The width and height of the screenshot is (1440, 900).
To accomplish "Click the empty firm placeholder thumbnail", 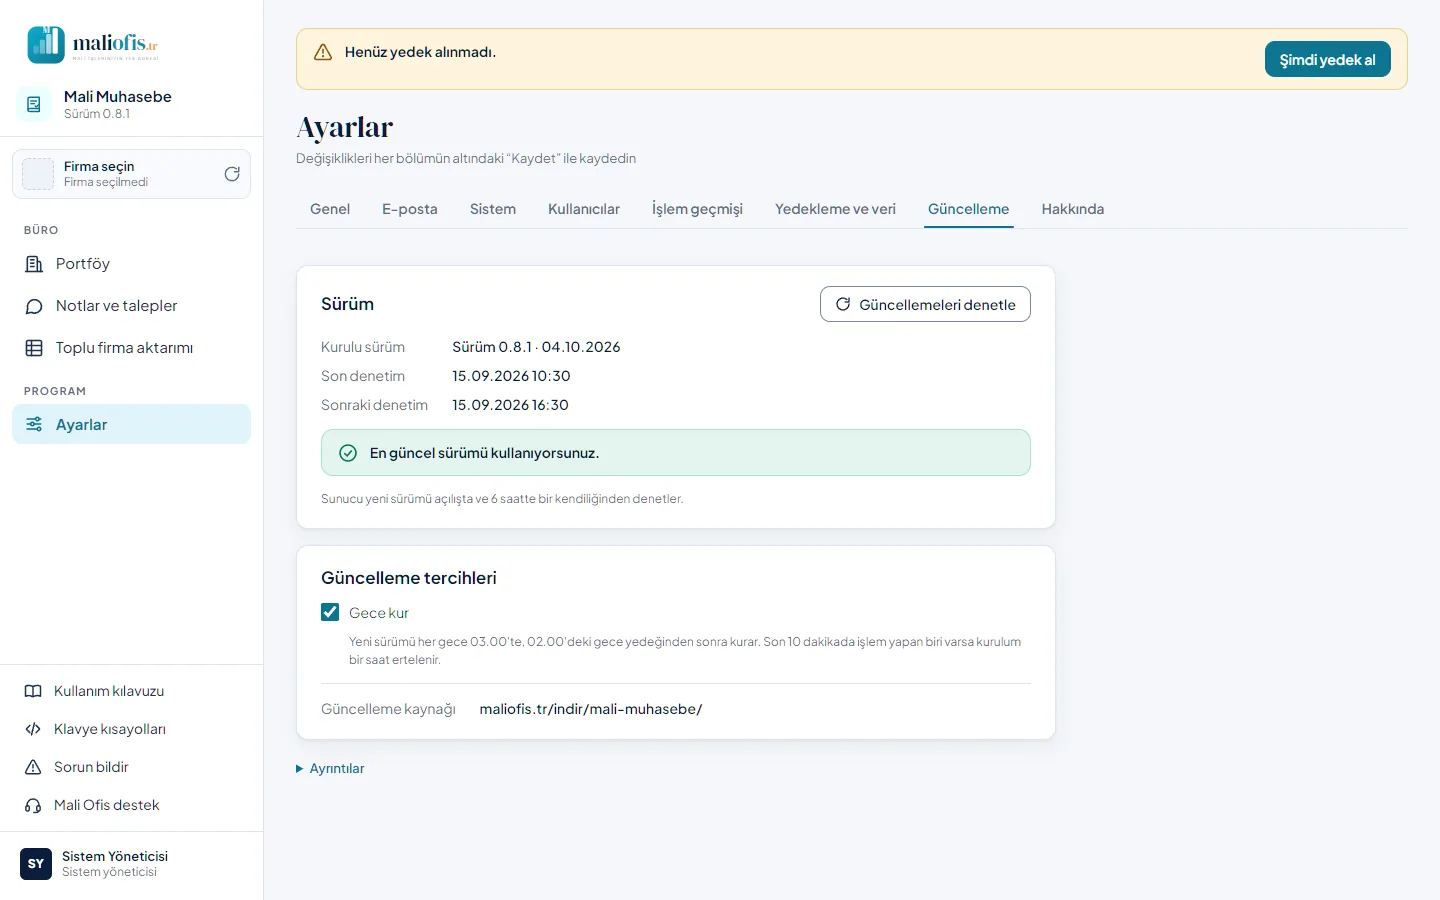I will click(x=38, y=174).
